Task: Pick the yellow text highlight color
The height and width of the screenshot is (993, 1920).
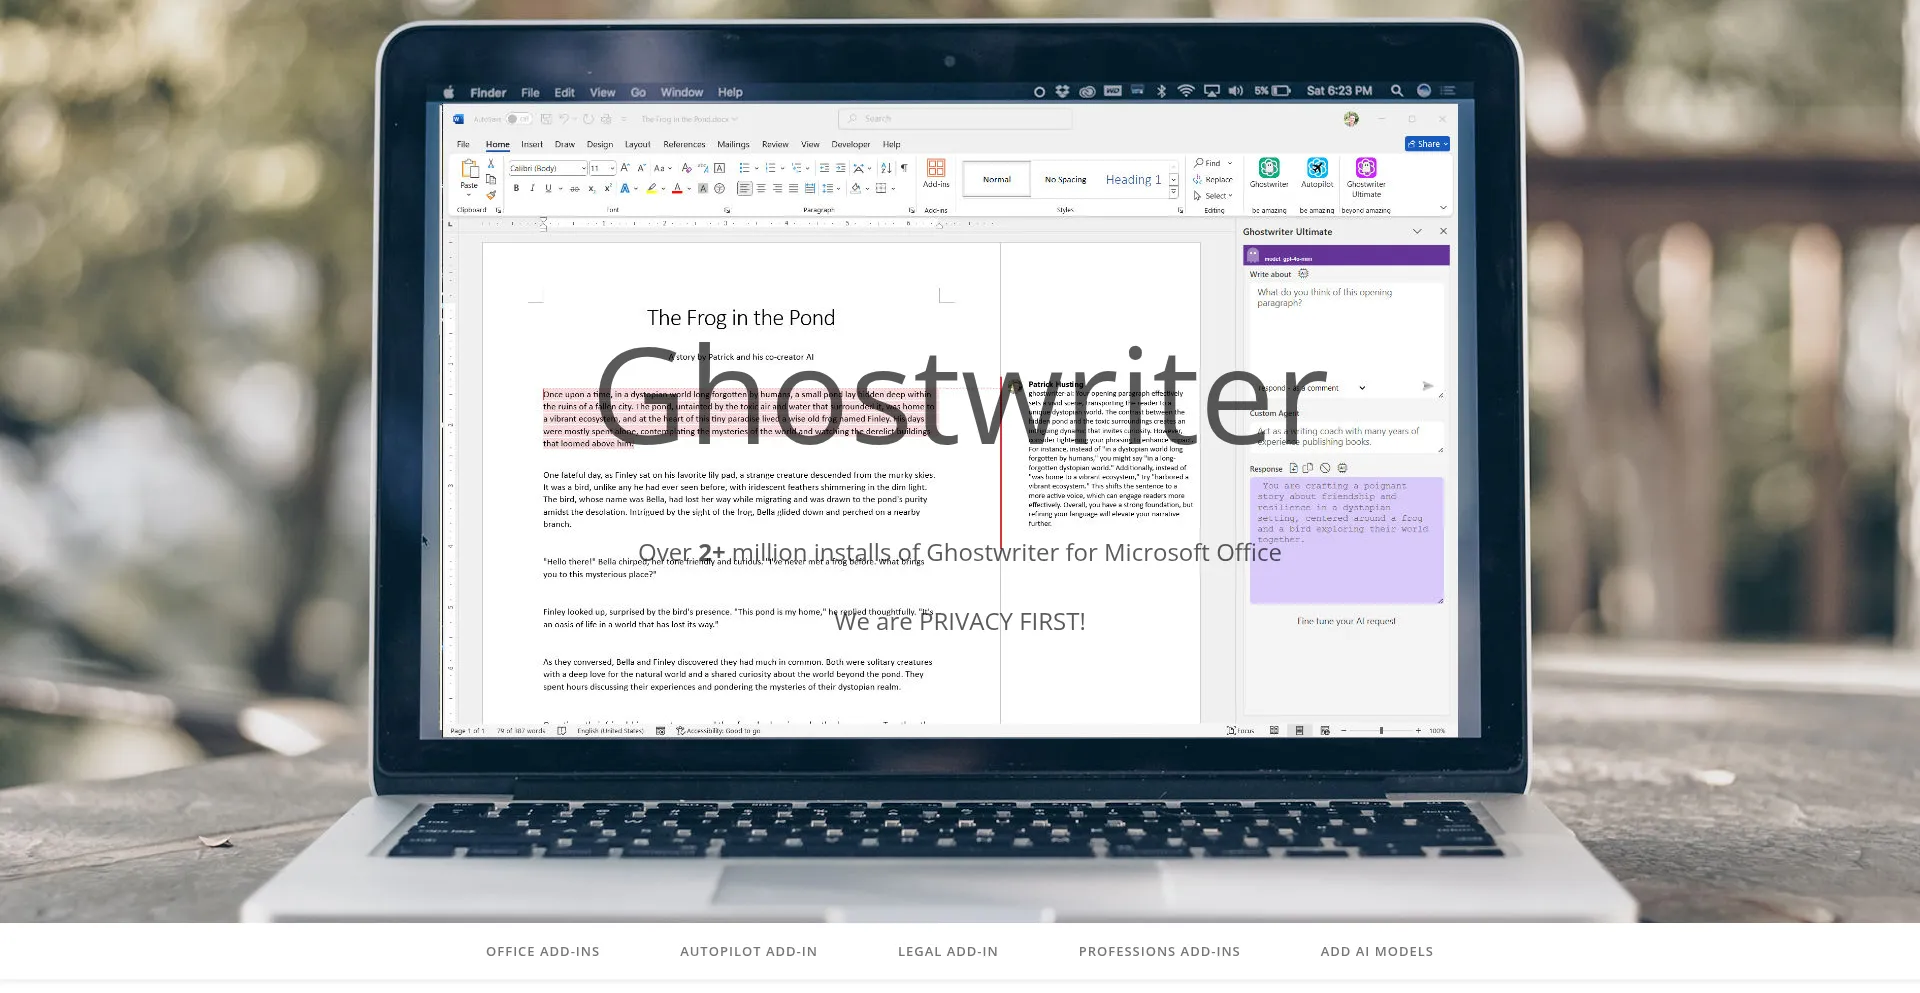Action: tap(652, 188)
